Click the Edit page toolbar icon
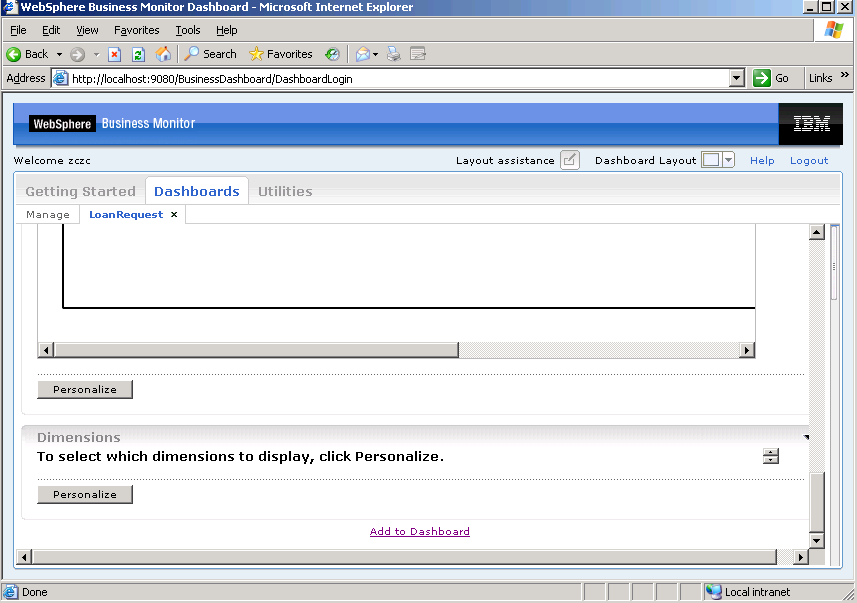Viewport: 857px width, 603px height. pos(418,54)
